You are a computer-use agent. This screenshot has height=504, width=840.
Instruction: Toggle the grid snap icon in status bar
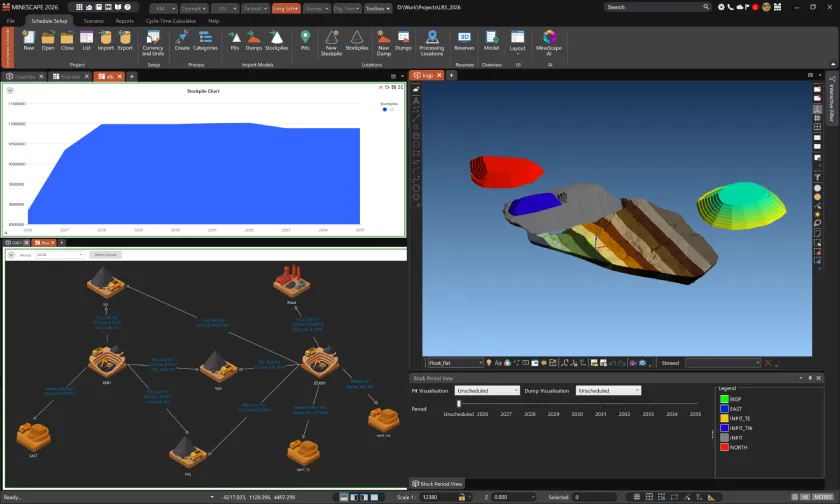coord(636,497)
